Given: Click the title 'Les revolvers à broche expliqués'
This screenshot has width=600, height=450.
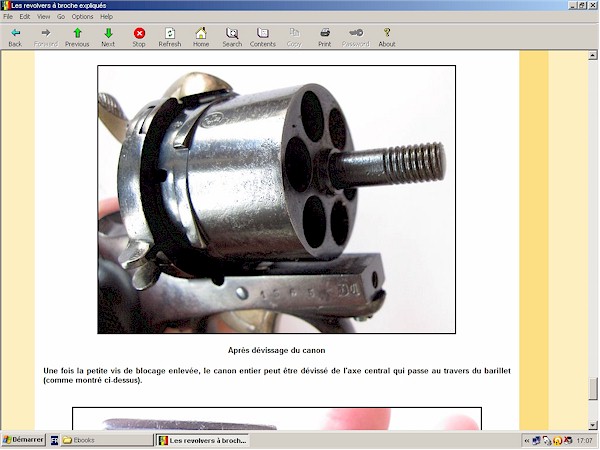Looking at the screenshot, I should (x=59, y=5).
